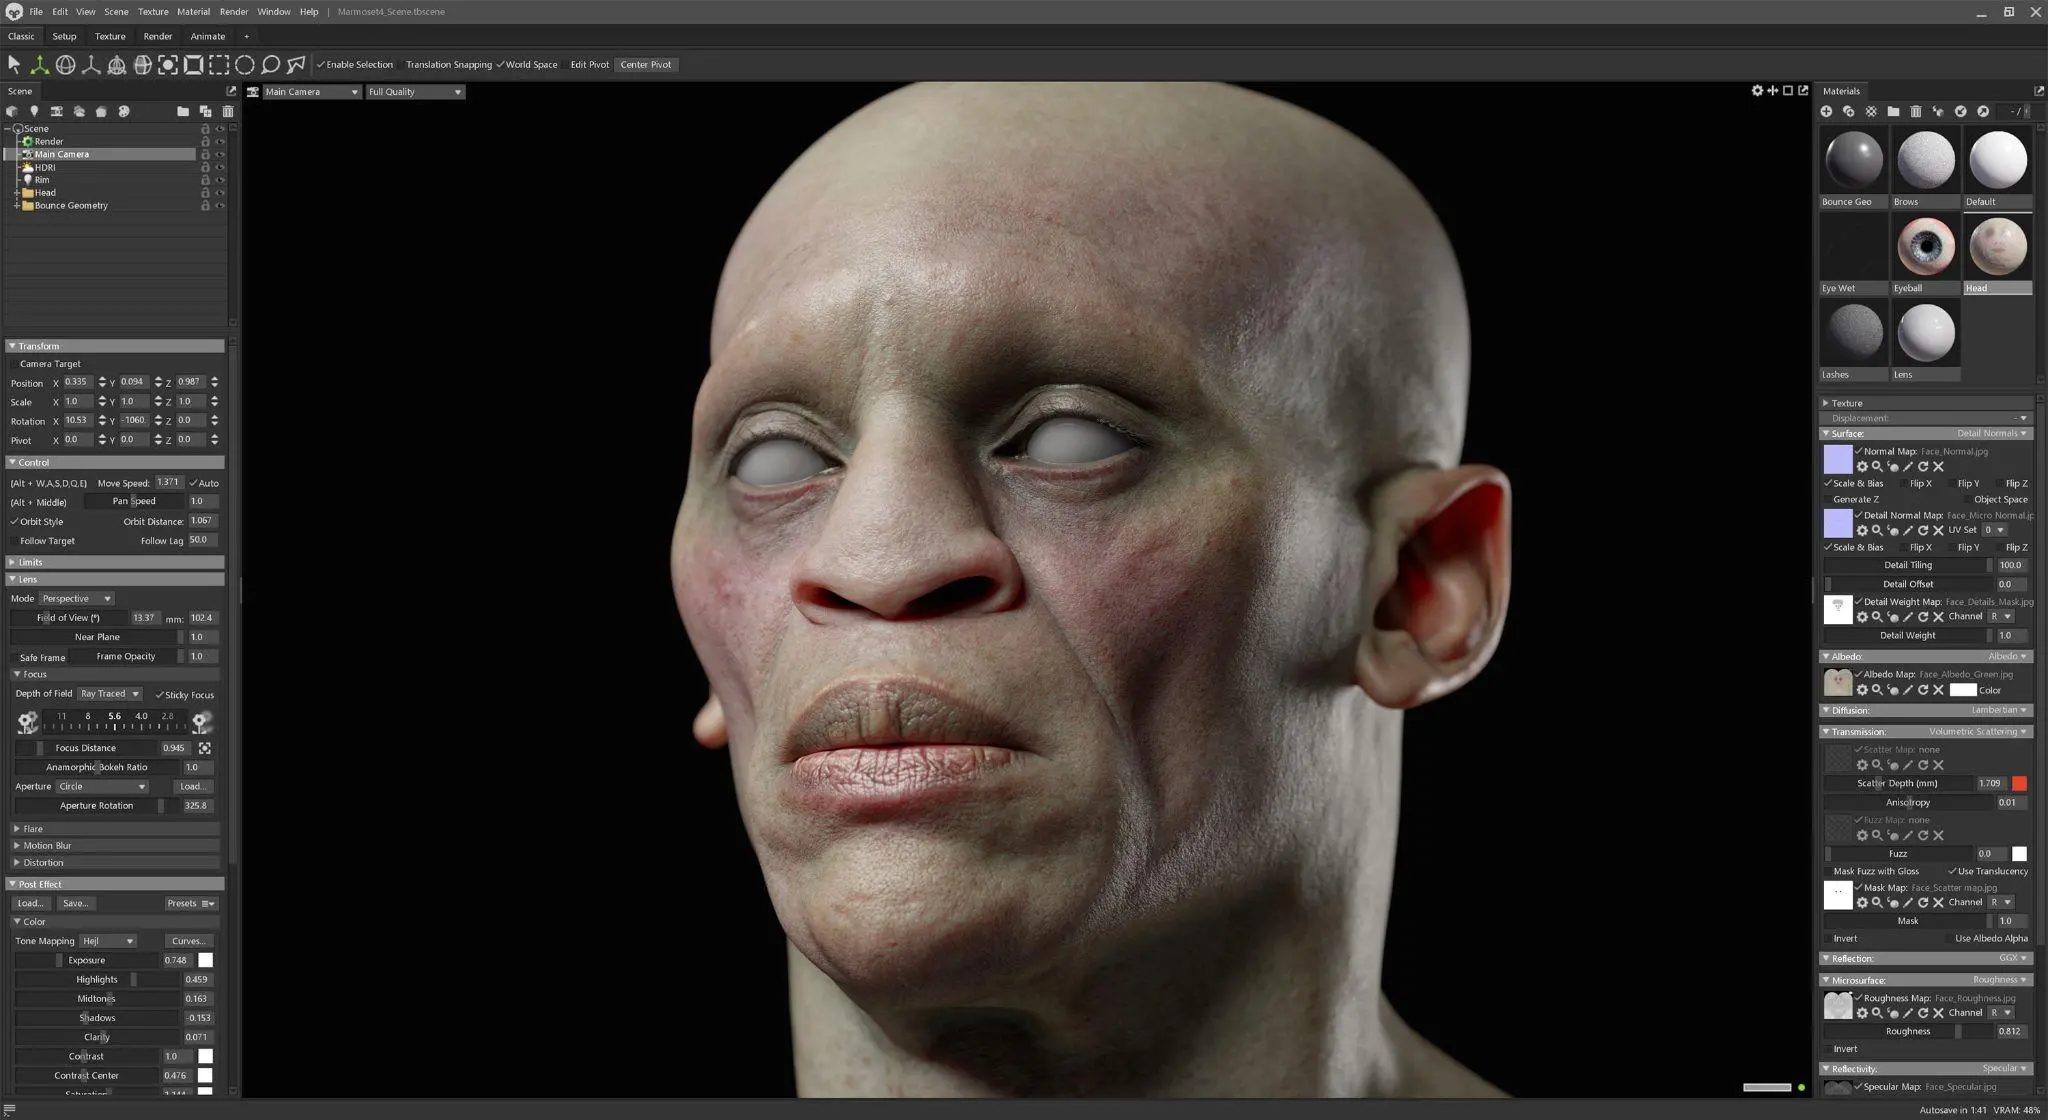The height and width of the screenshot is (1120, 2048).
Task: Pick the rectangular marquee selection tool
Action: [219, 65]
